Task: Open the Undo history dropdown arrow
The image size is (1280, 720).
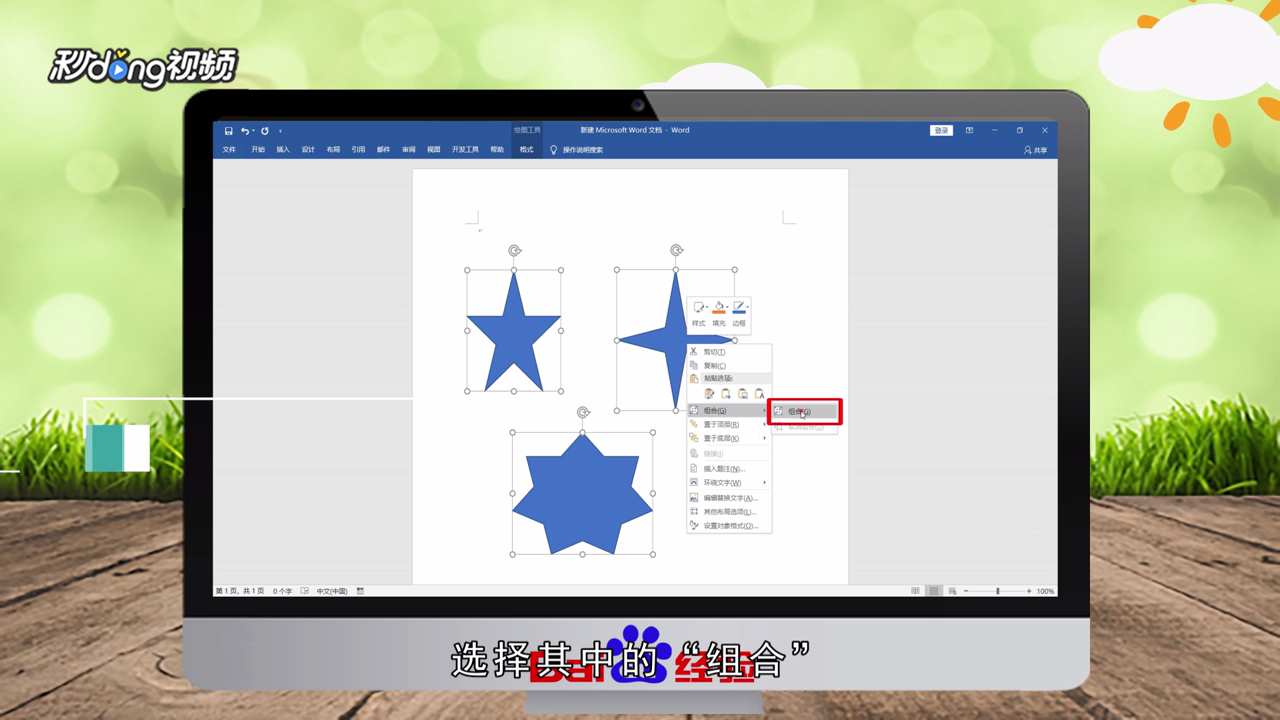Action: click(x=253, y=130)
